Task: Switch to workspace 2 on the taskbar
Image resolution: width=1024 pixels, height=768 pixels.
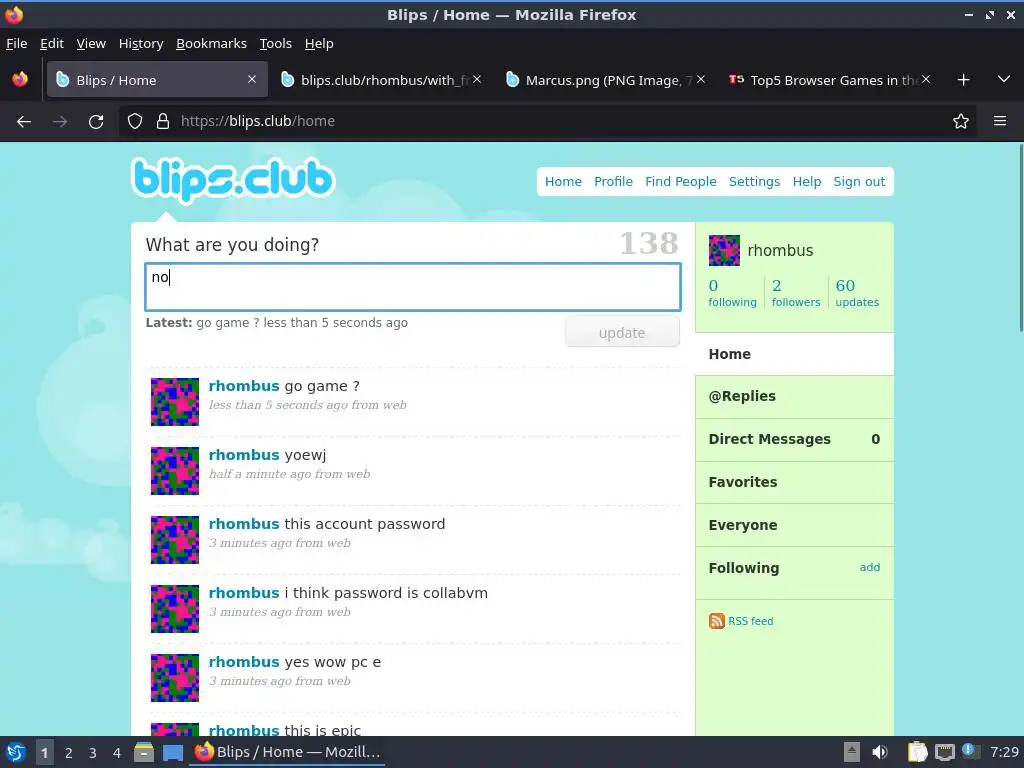Action: coord(69,753)
